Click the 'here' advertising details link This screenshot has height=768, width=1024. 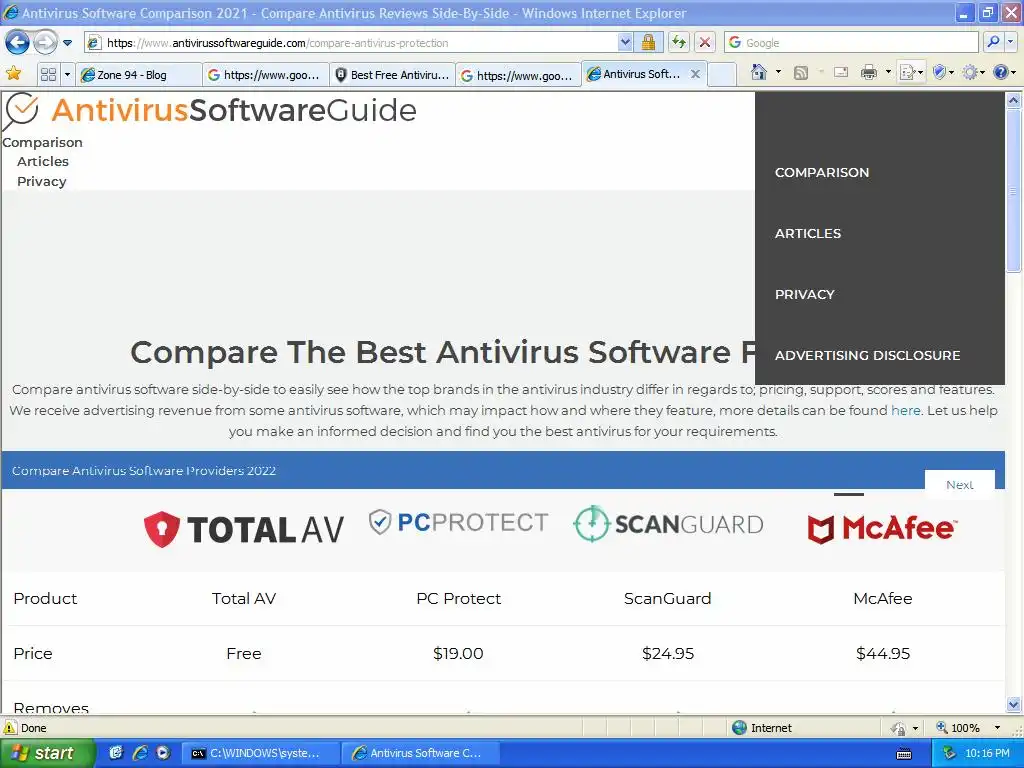point(906,410)
